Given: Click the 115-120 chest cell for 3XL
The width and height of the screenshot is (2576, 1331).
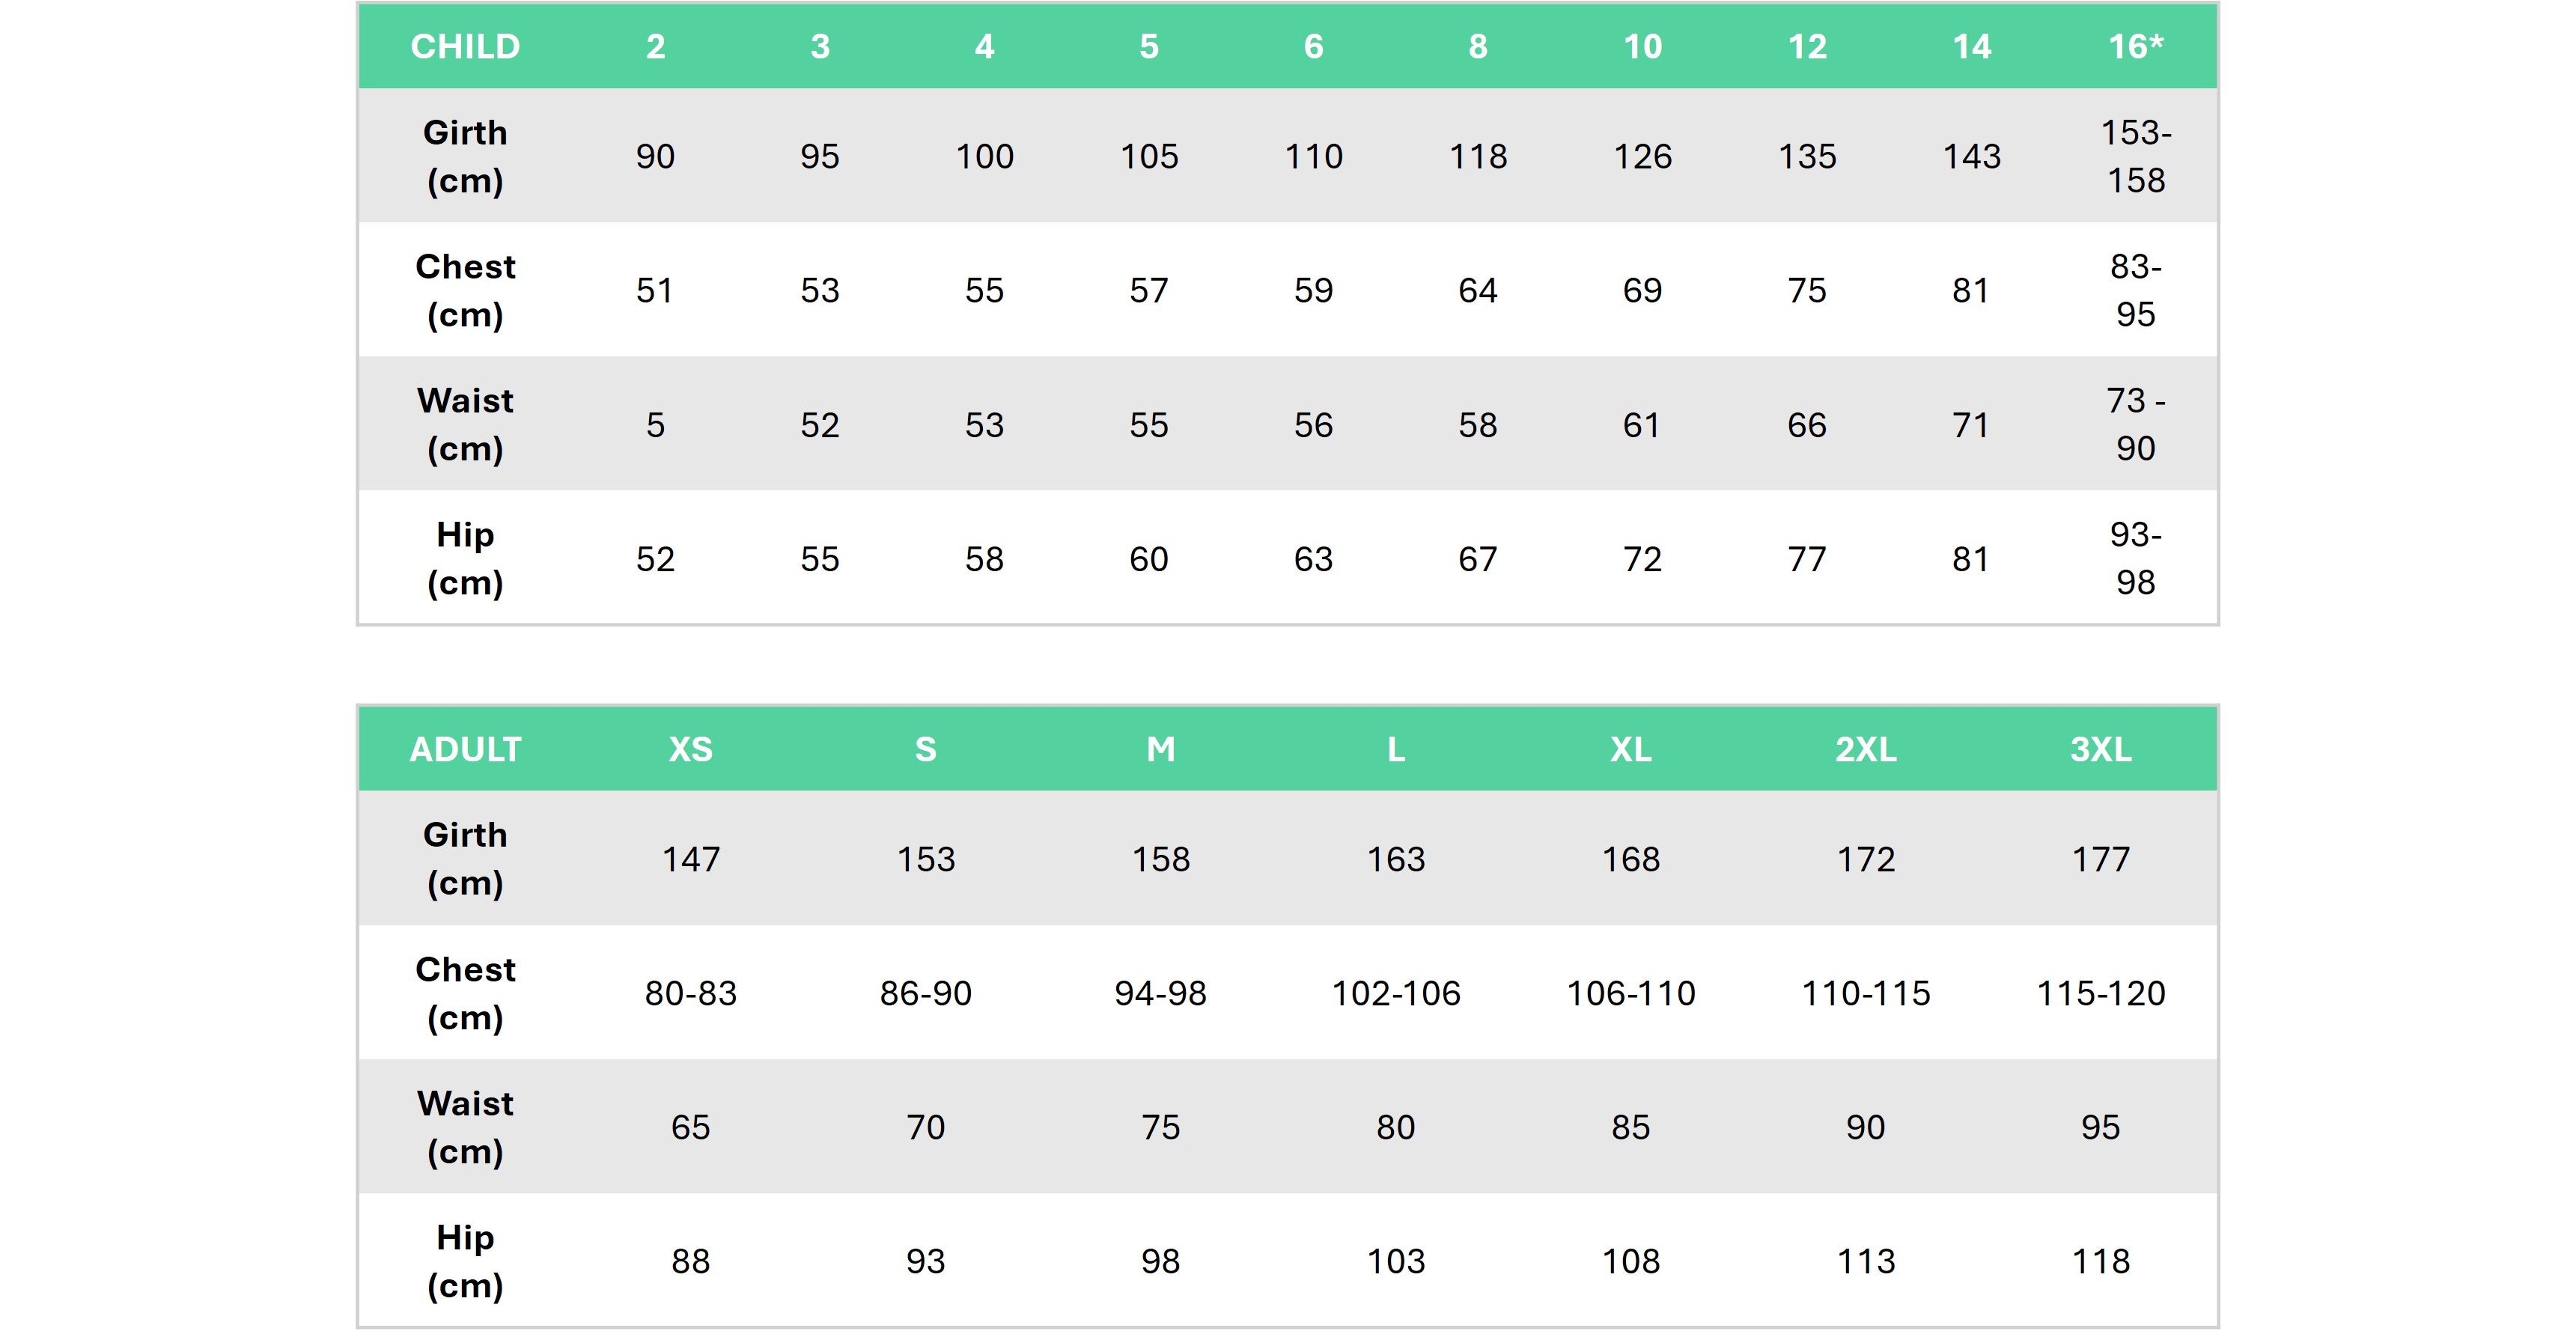Looking at the screenshot, I should [2100, 993].
